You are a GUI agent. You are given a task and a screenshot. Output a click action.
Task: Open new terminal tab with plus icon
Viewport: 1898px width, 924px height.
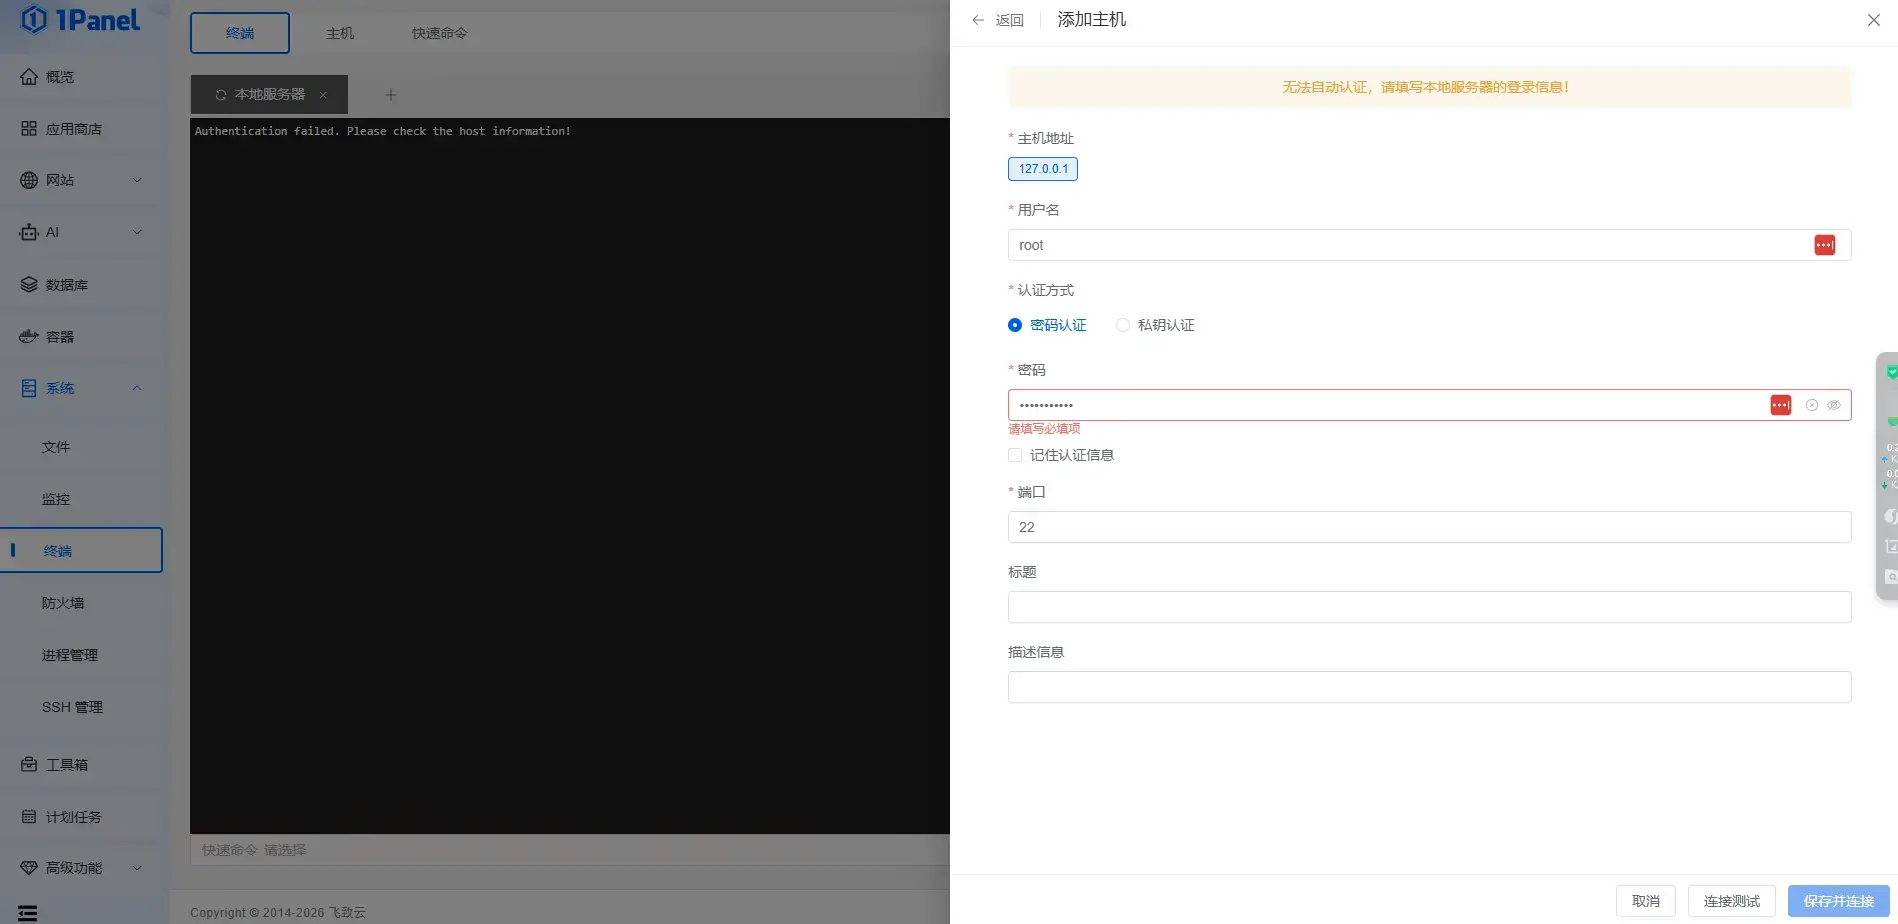(x=391, y=95)
